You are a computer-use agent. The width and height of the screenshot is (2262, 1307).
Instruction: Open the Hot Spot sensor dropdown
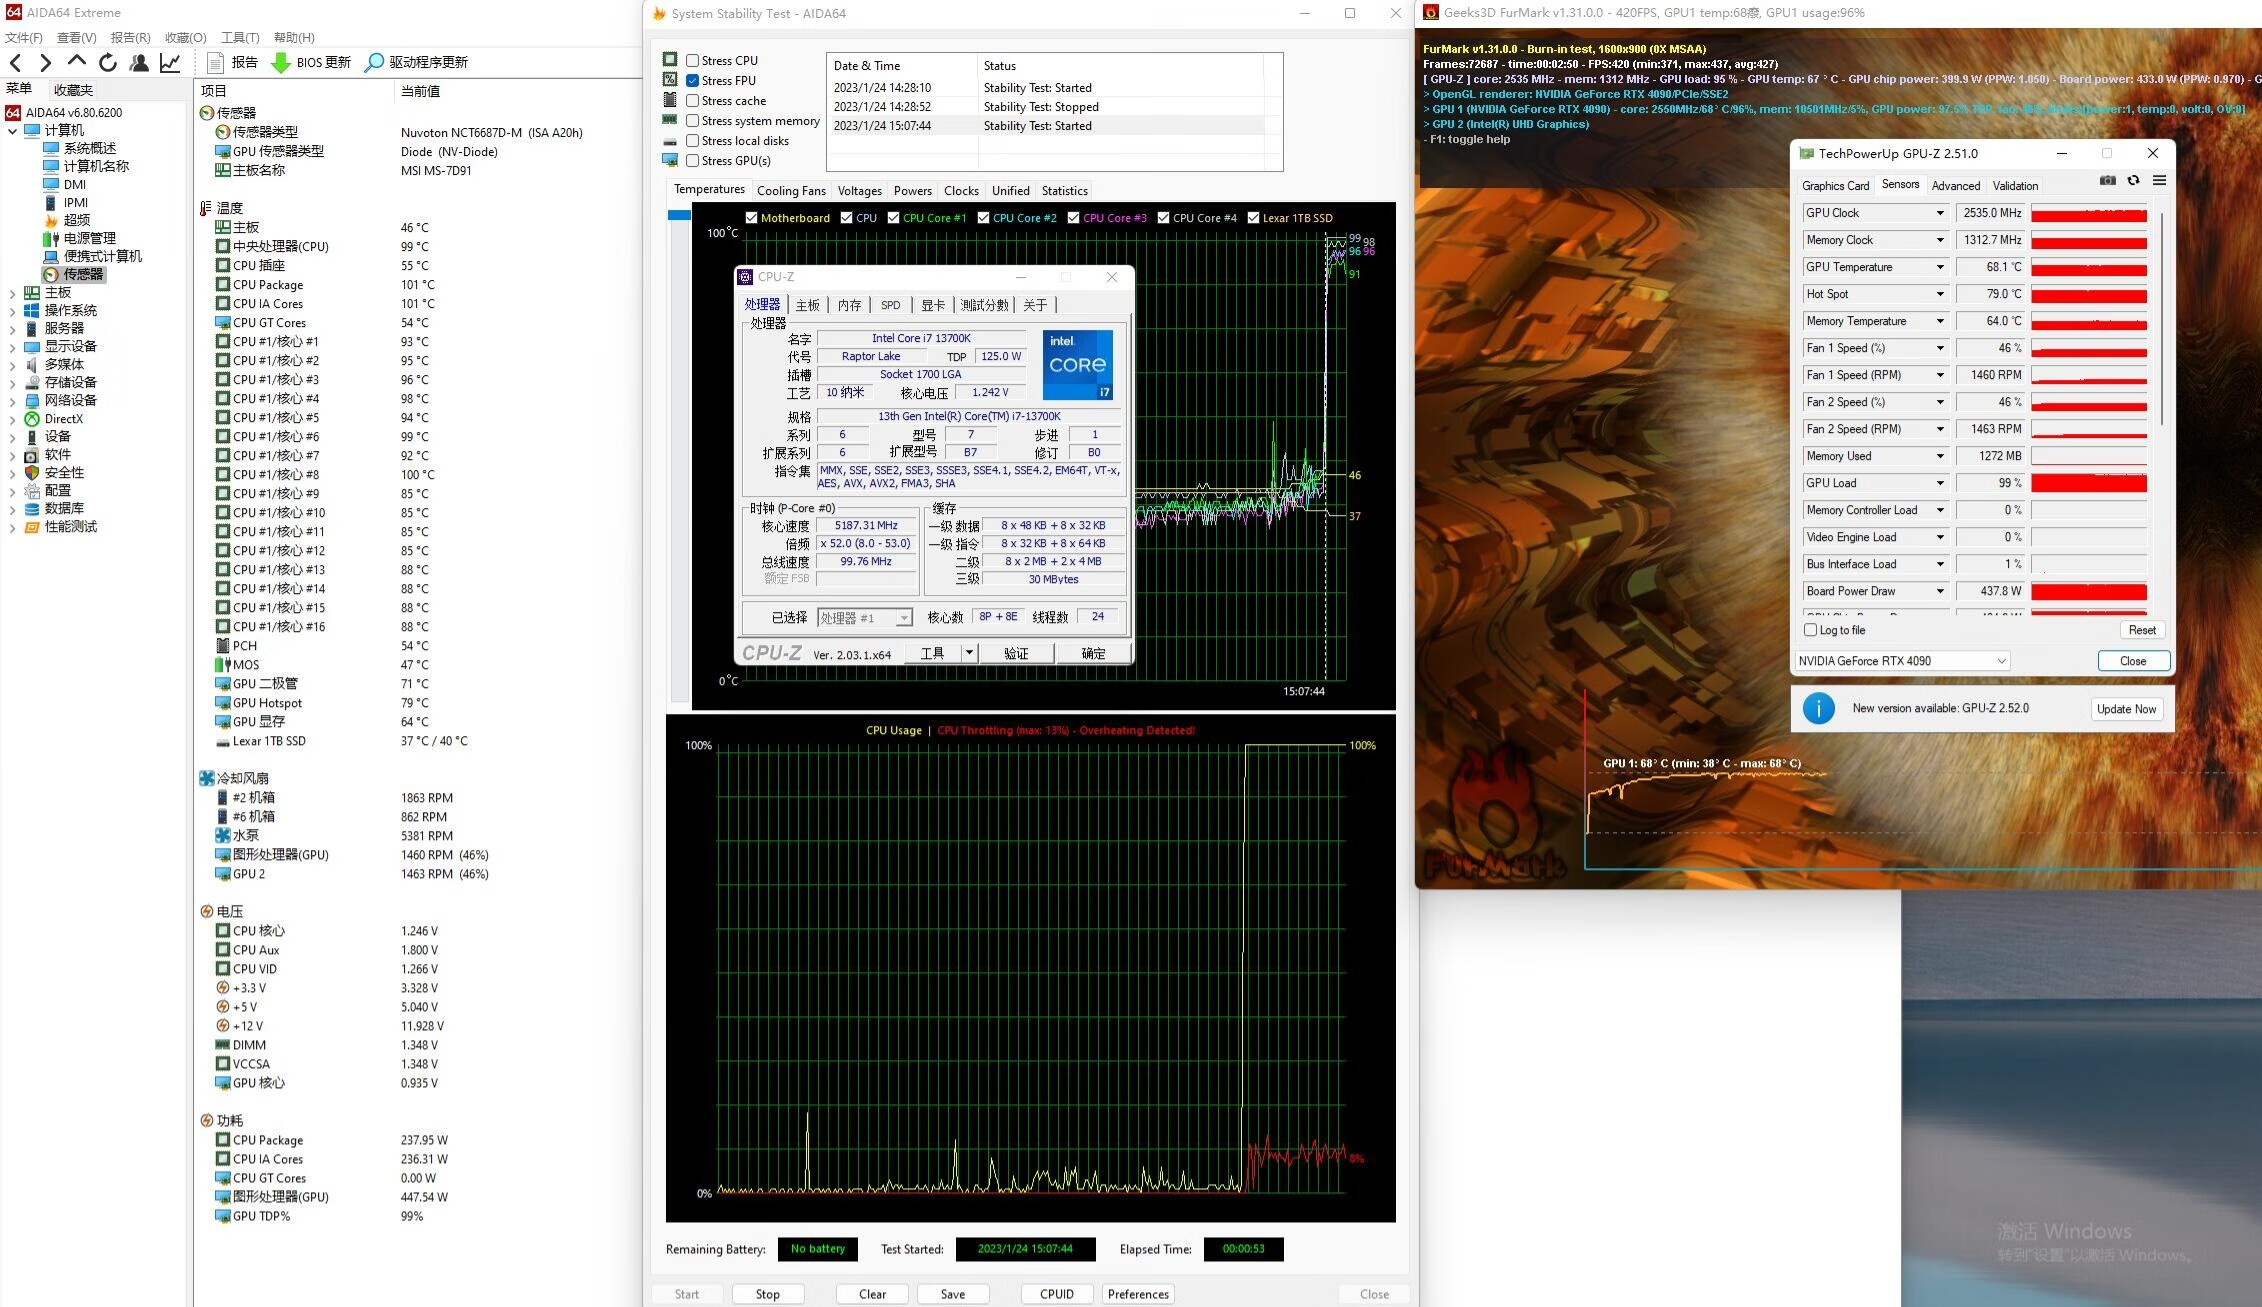(1939, 294)
